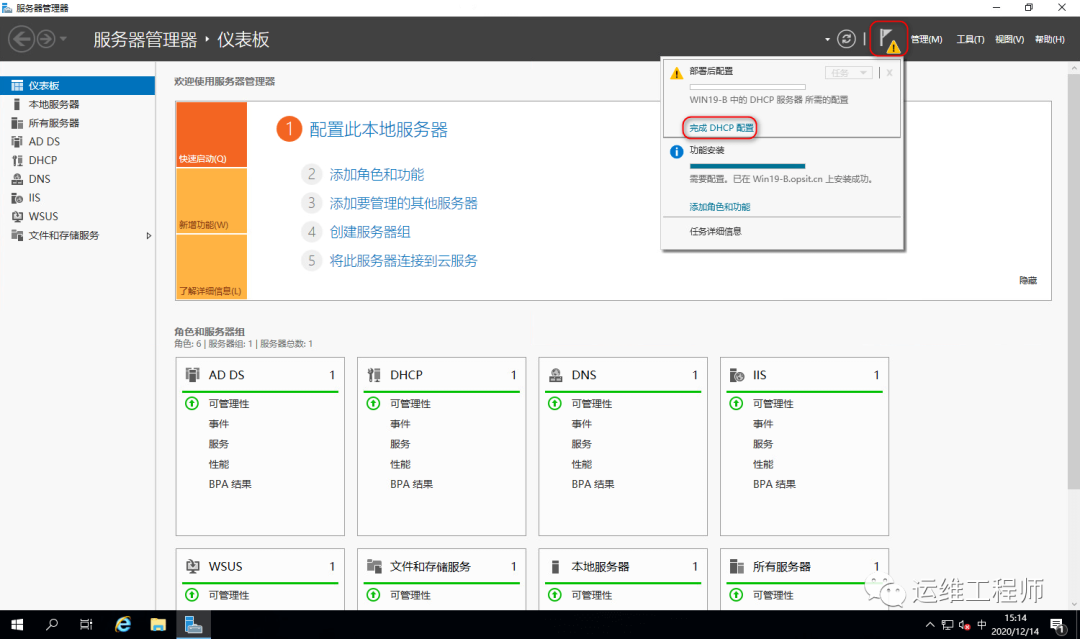Open the DNS tile header
1080x639 pixels.
(623, 375)
